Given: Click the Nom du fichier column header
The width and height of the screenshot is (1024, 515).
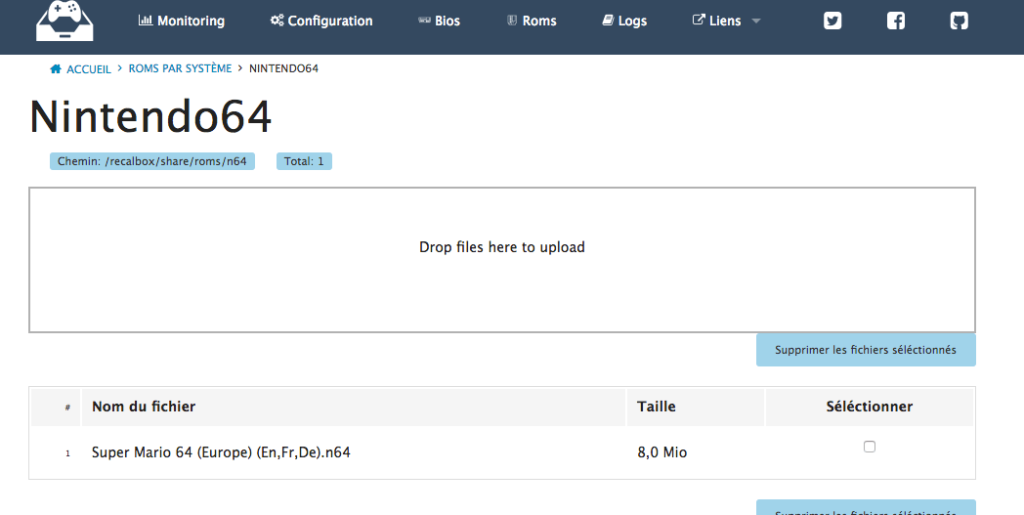Looking at the screenshot, I should click(x=143, y=406).
